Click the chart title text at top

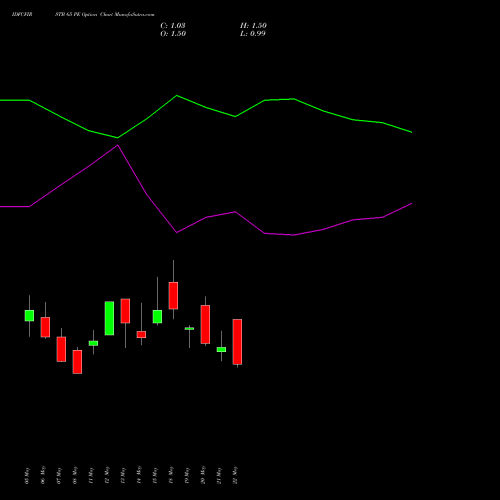(x=83, y=15)
